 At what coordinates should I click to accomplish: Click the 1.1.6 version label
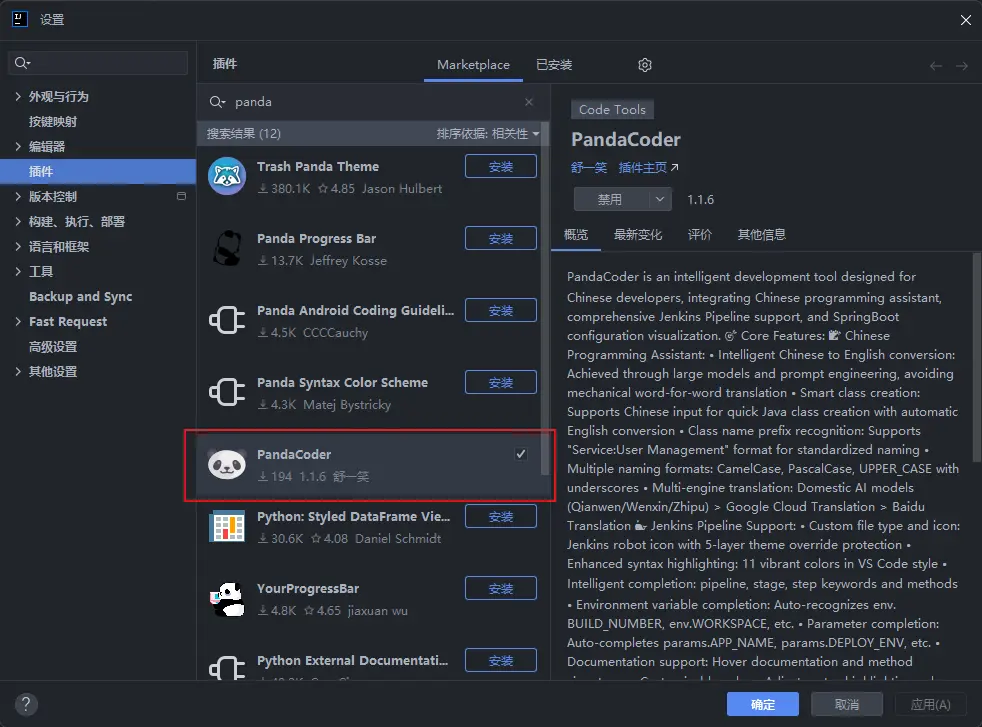700,200
